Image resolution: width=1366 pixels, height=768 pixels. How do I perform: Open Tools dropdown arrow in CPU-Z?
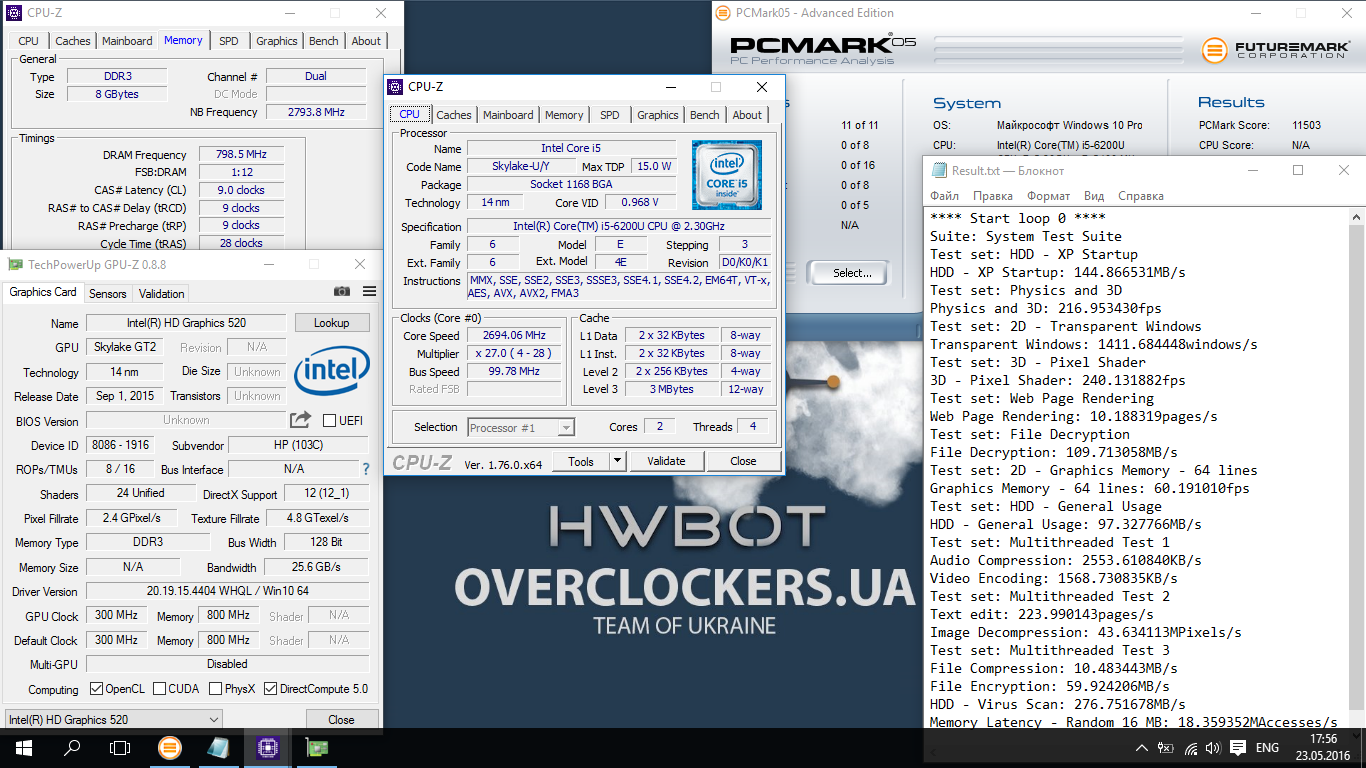617,461
